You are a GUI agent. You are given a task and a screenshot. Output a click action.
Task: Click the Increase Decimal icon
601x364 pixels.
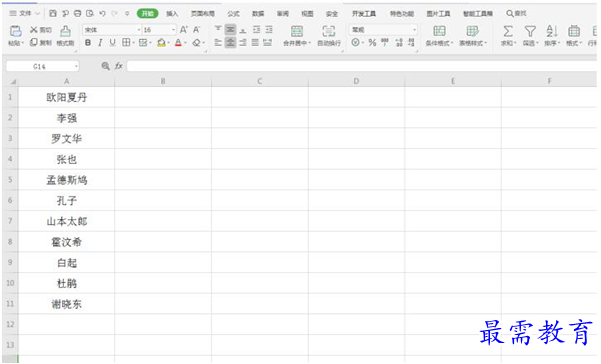(399, 43)
